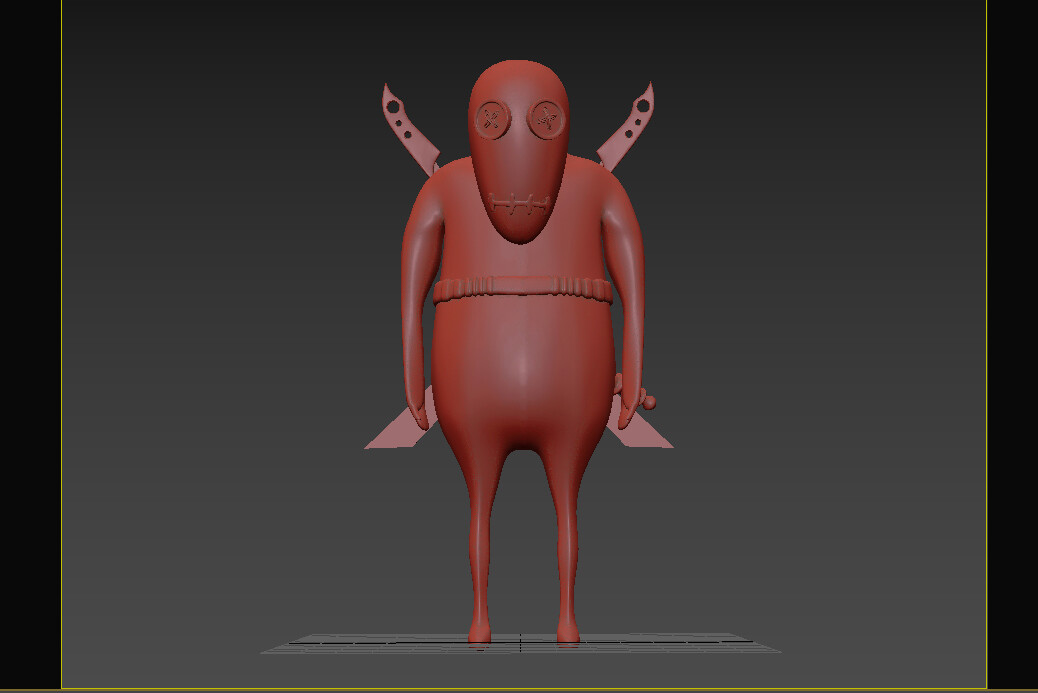Select the character's left foot

[x=480, y=636]
